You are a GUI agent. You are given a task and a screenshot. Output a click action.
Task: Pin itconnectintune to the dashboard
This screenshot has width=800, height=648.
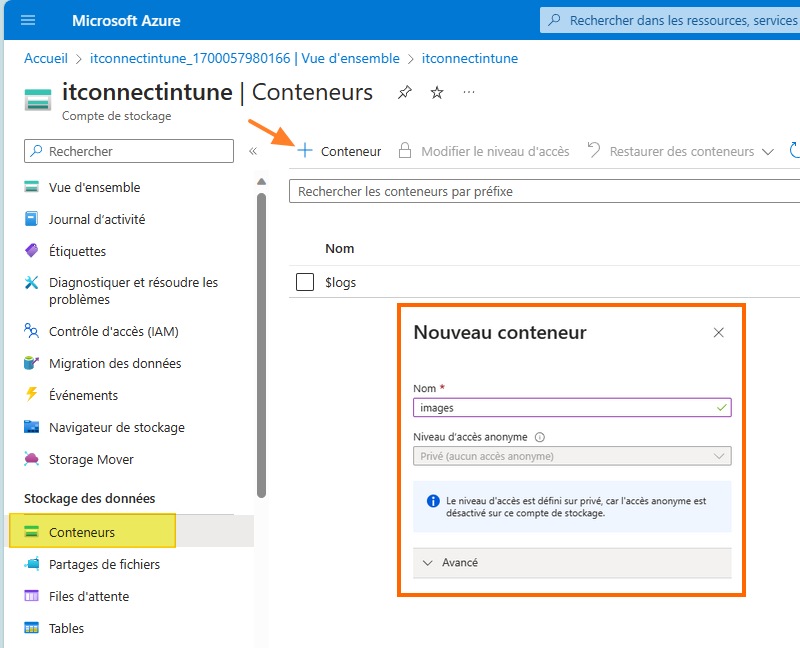coord(403,91)
